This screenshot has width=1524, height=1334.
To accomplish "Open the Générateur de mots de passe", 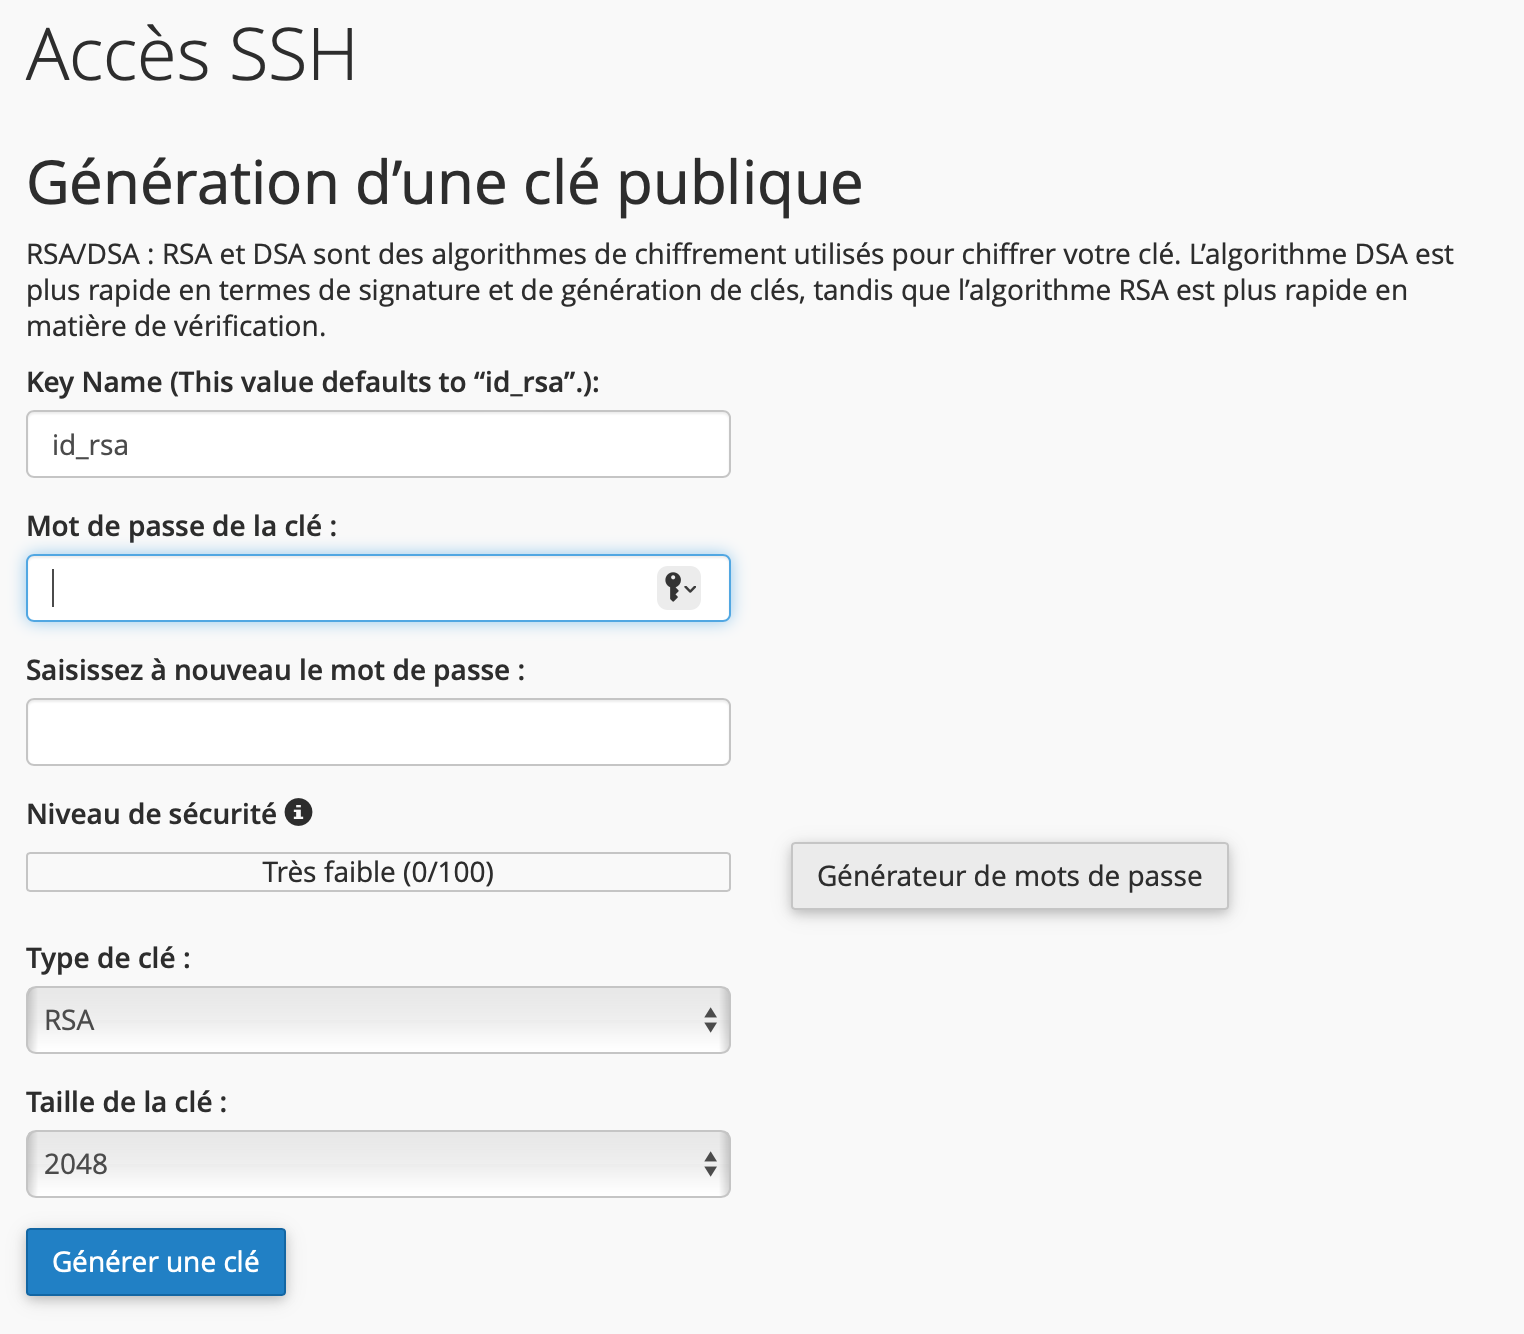I will [x=1009, y=876].
